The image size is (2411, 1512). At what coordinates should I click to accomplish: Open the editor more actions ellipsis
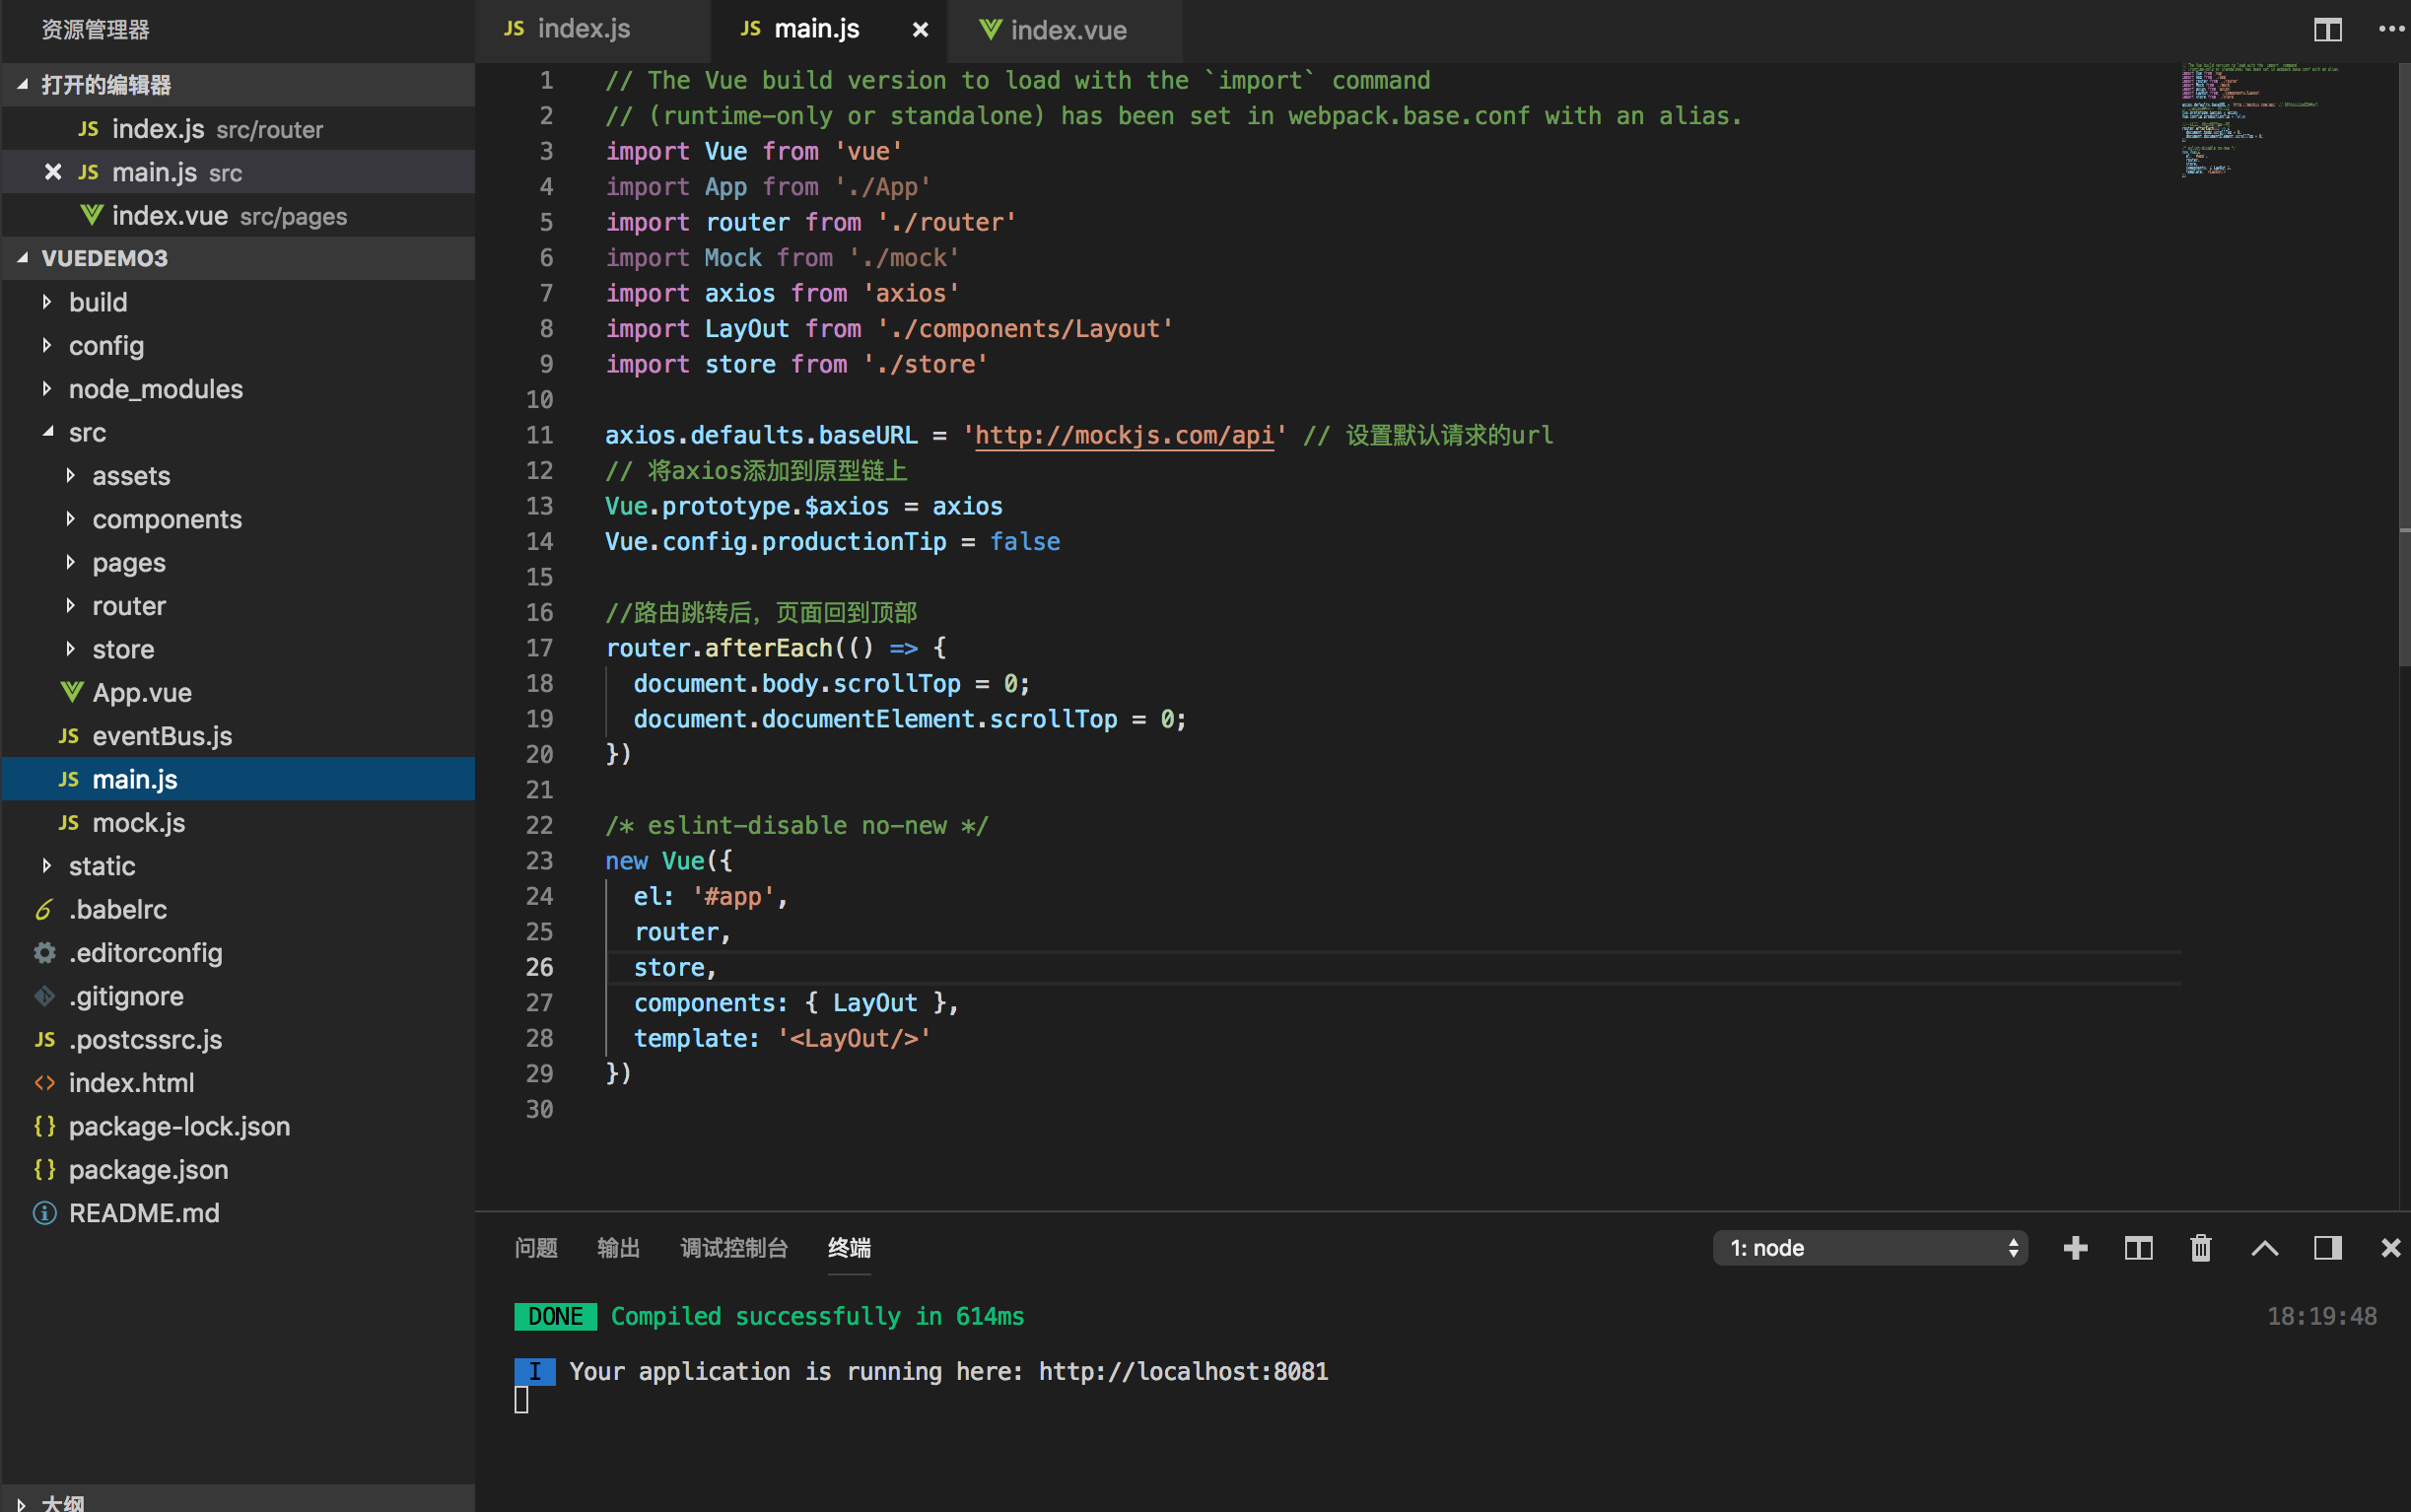click(x=2391, y=30)
